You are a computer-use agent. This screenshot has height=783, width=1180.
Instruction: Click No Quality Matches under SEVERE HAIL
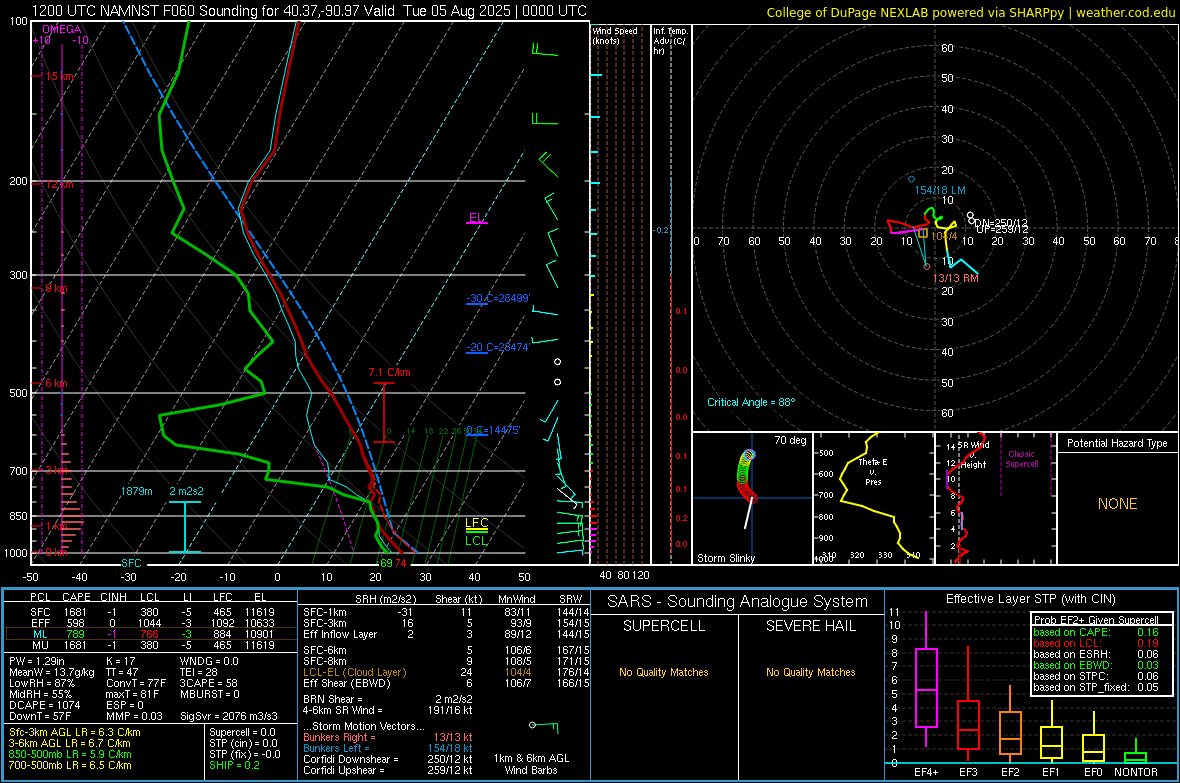[x=810, y=672]
